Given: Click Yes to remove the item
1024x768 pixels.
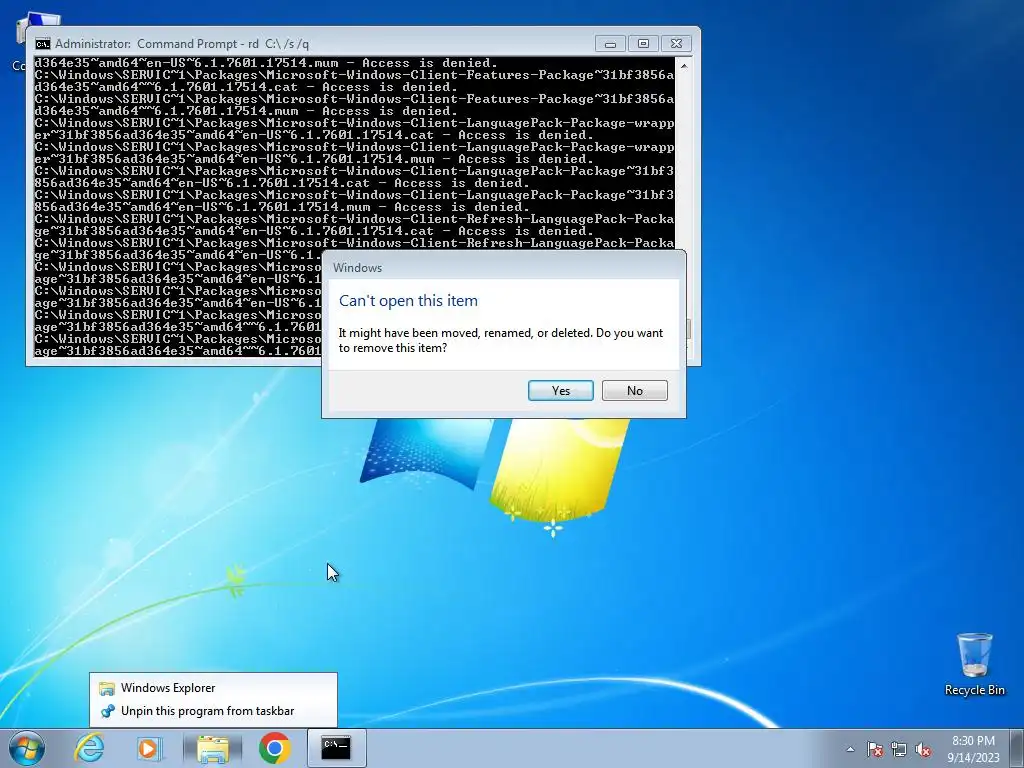Looking at the screenshot, I should [x=560, y=391].
